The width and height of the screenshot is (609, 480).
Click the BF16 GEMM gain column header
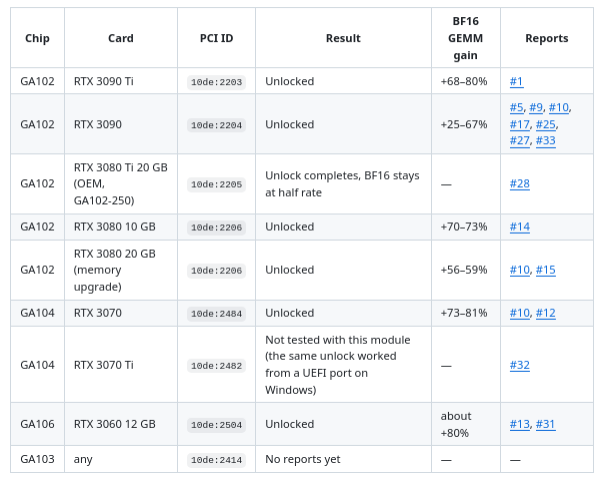tap(465, 38)
